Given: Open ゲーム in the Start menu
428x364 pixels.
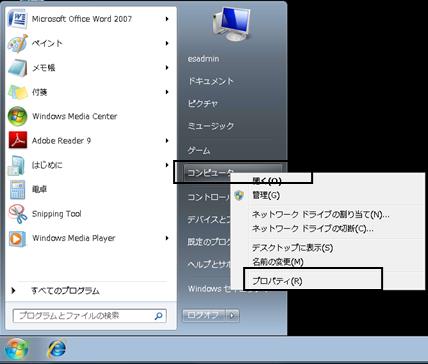Looking at the screenshot, I should coord(199,150).
